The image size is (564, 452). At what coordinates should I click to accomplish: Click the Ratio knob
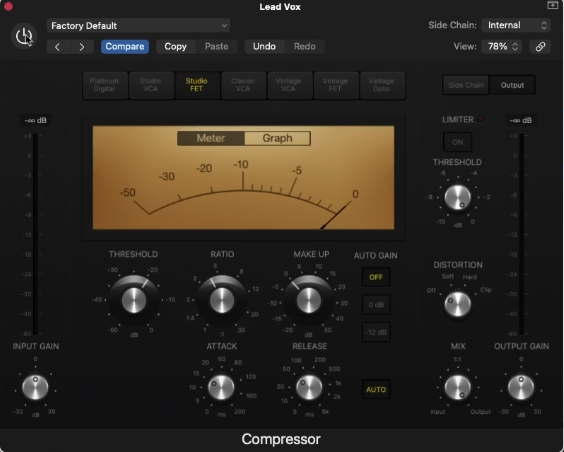tap(222, 300)
